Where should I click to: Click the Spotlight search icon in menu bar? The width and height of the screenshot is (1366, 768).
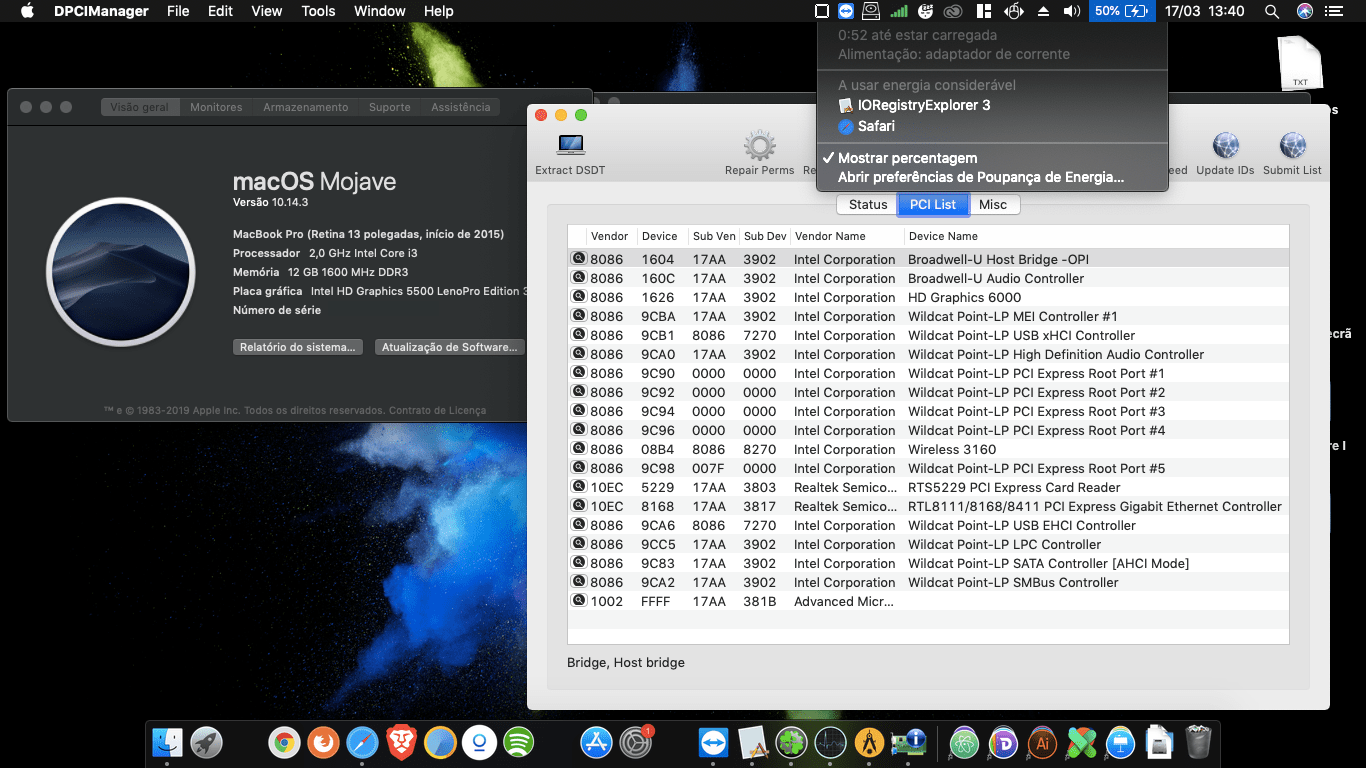pyautogui.click(x=1272, y=11)
